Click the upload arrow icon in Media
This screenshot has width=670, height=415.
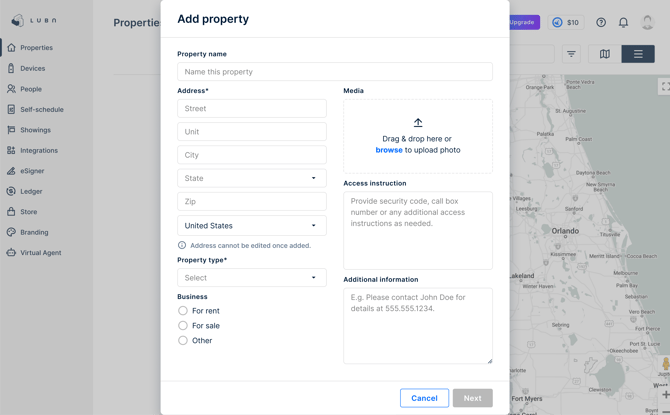pos(418,123)
